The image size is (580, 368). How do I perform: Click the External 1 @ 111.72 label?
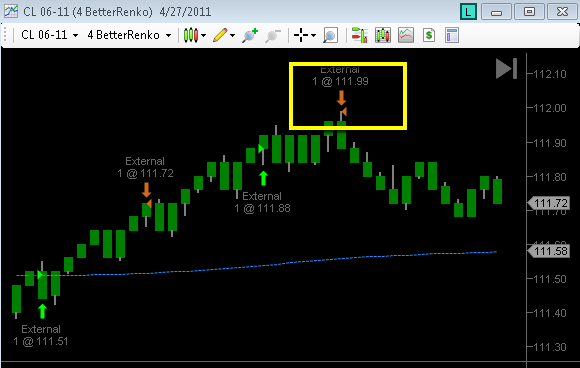[145, 167]
